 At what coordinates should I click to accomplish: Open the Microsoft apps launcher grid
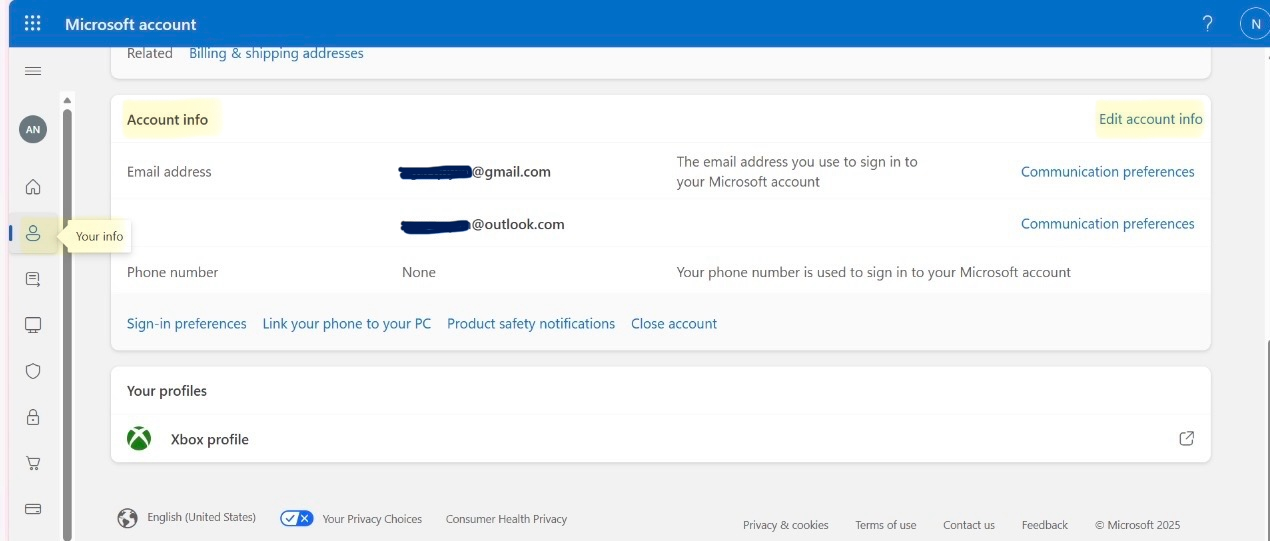33,23
